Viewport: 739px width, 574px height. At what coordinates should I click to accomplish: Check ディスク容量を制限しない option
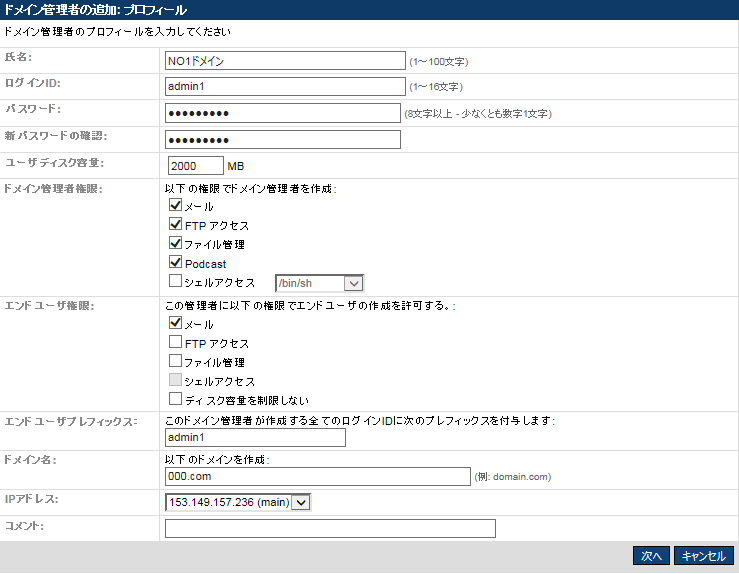175,399
